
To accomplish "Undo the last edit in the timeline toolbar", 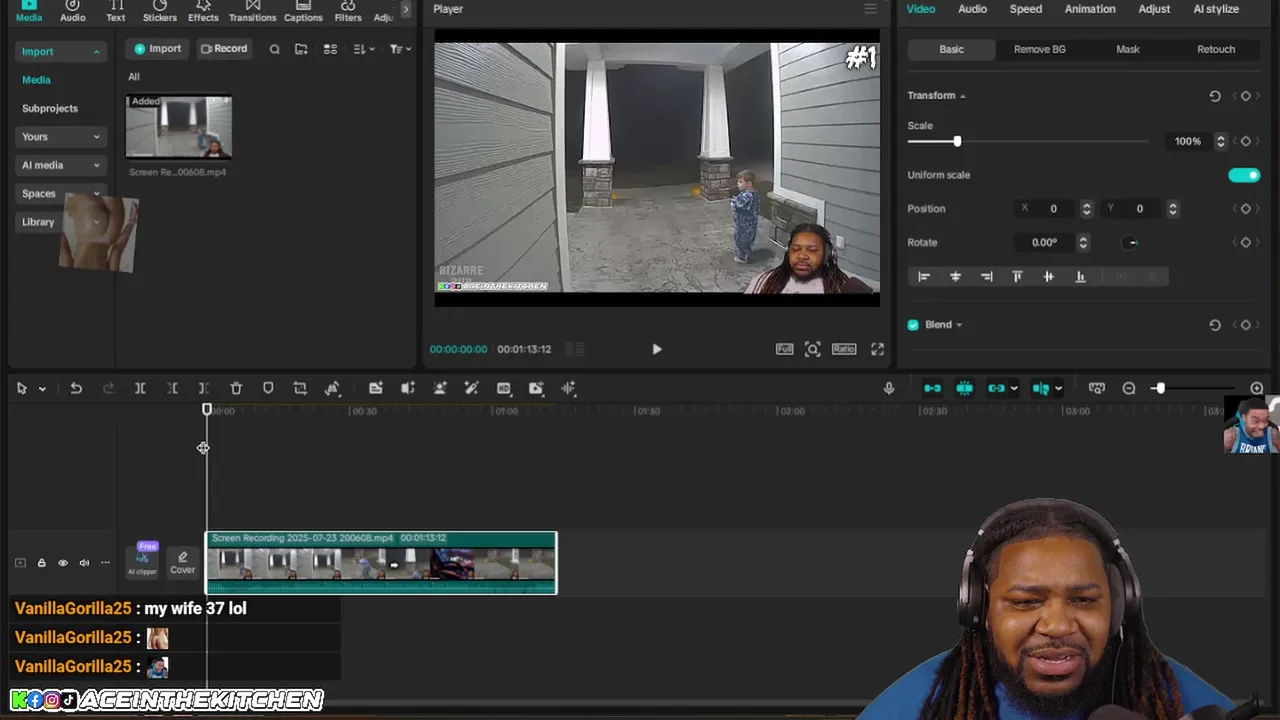I will click(76, 388).
